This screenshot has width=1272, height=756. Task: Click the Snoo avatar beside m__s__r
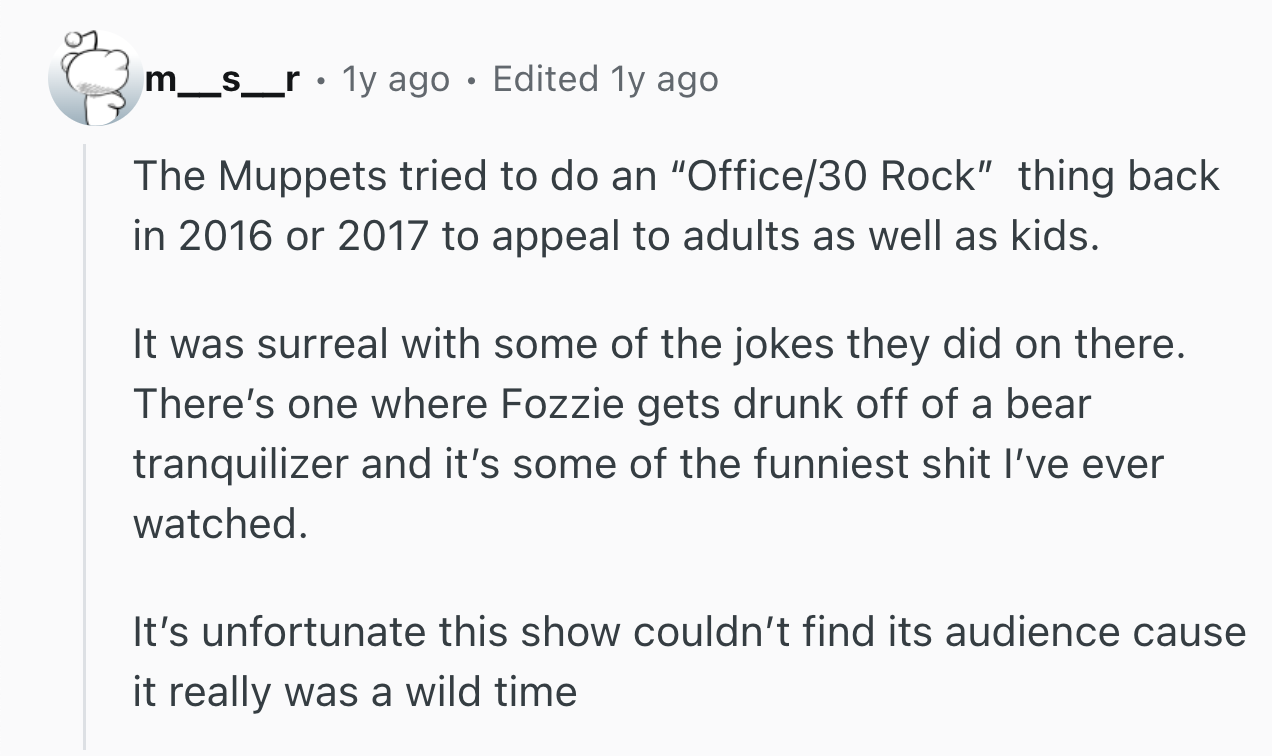95,78
